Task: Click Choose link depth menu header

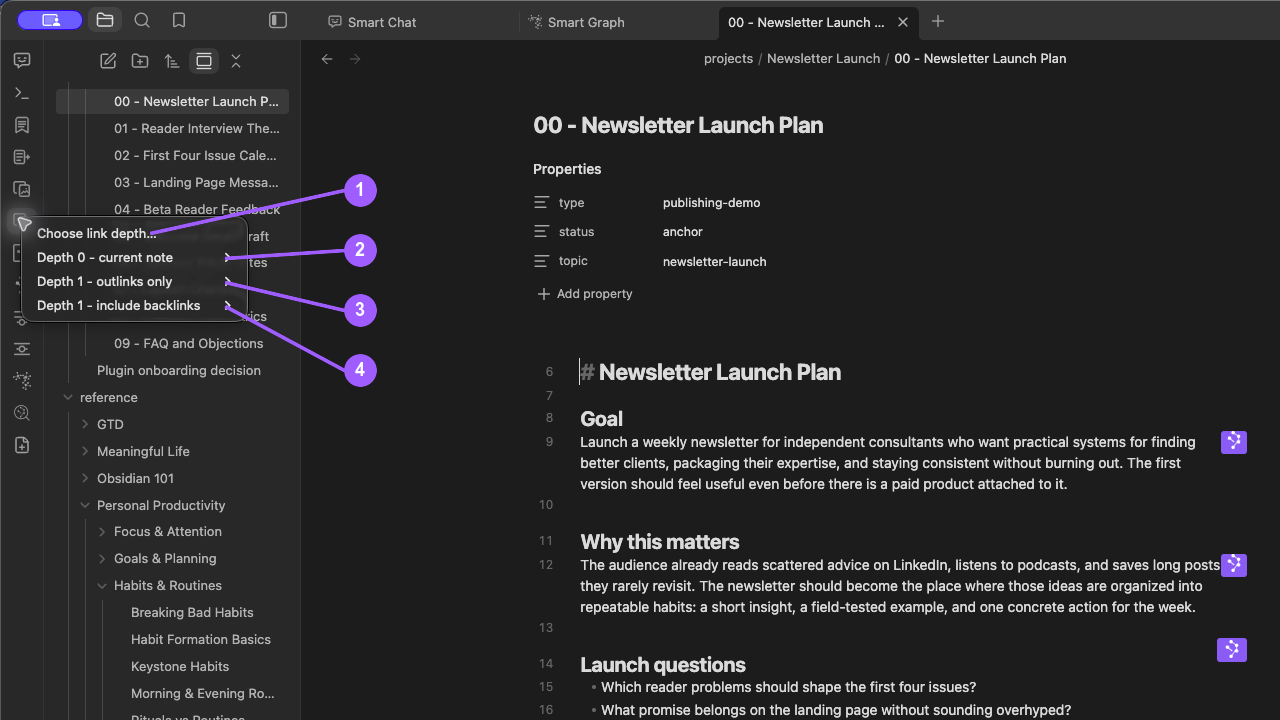Action: pos(97,233)
